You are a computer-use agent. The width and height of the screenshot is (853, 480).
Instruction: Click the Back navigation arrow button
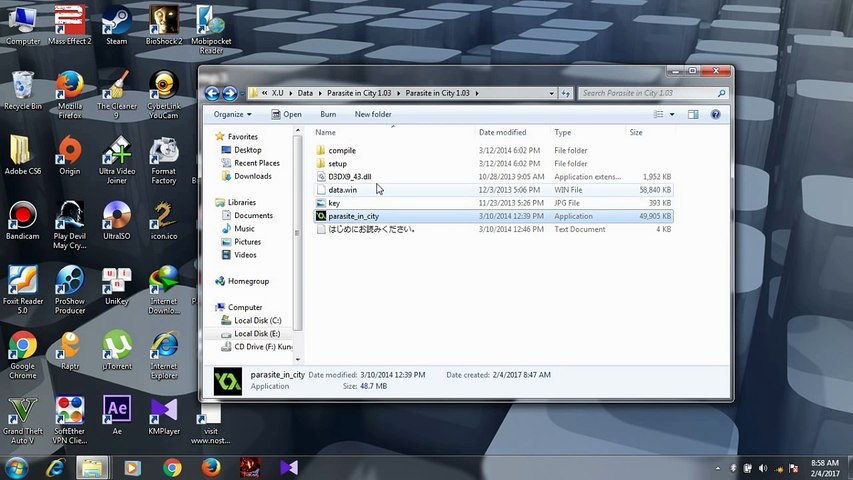click(x=212, y=93)
